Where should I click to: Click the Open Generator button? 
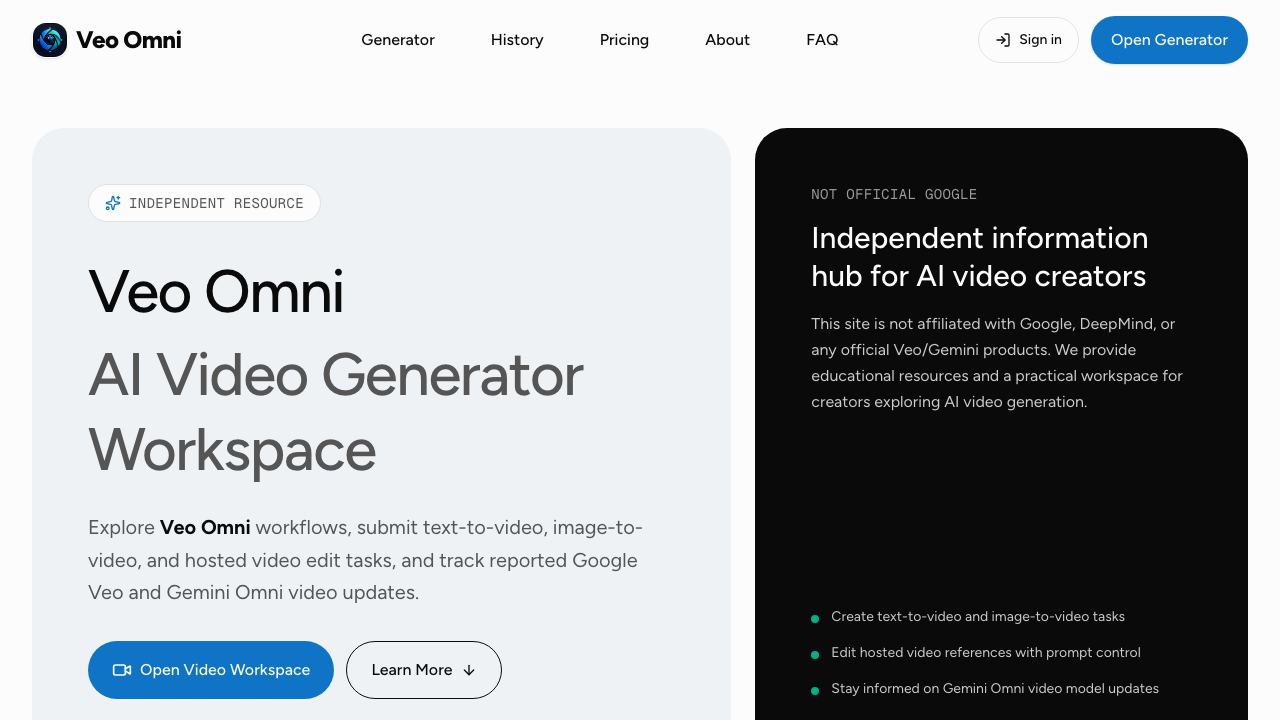click(x=1169, y=40)
